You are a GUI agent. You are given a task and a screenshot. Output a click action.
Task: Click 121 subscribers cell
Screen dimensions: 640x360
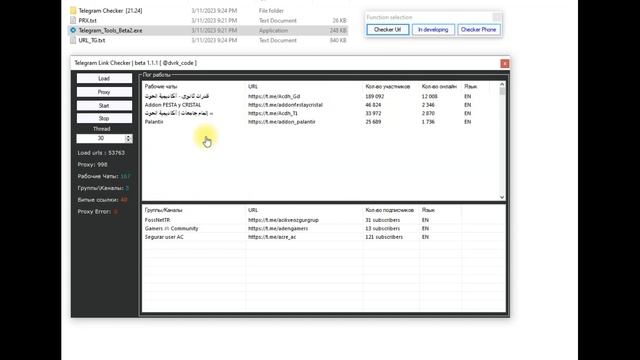pyautogui.click(x=384, y=237)
